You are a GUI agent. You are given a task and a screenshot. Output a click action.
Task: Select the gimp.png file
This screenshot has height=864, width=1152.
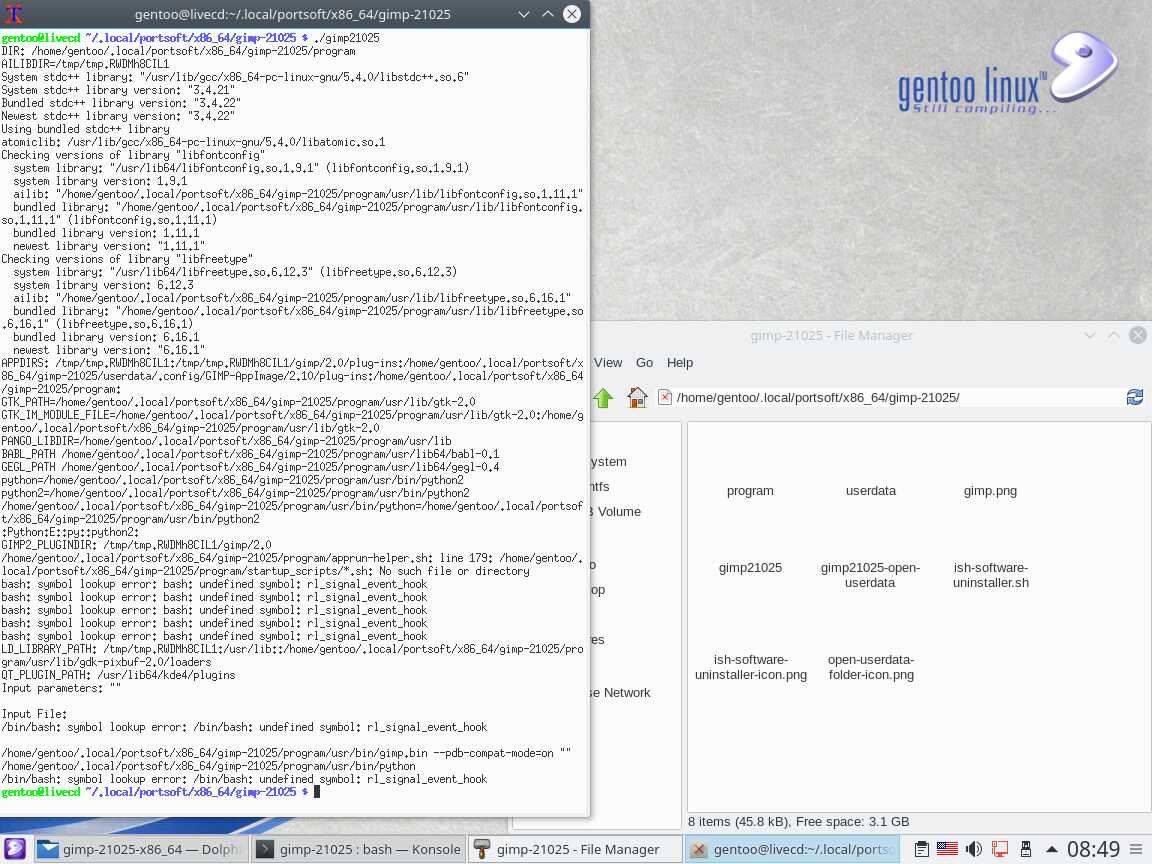990,491
